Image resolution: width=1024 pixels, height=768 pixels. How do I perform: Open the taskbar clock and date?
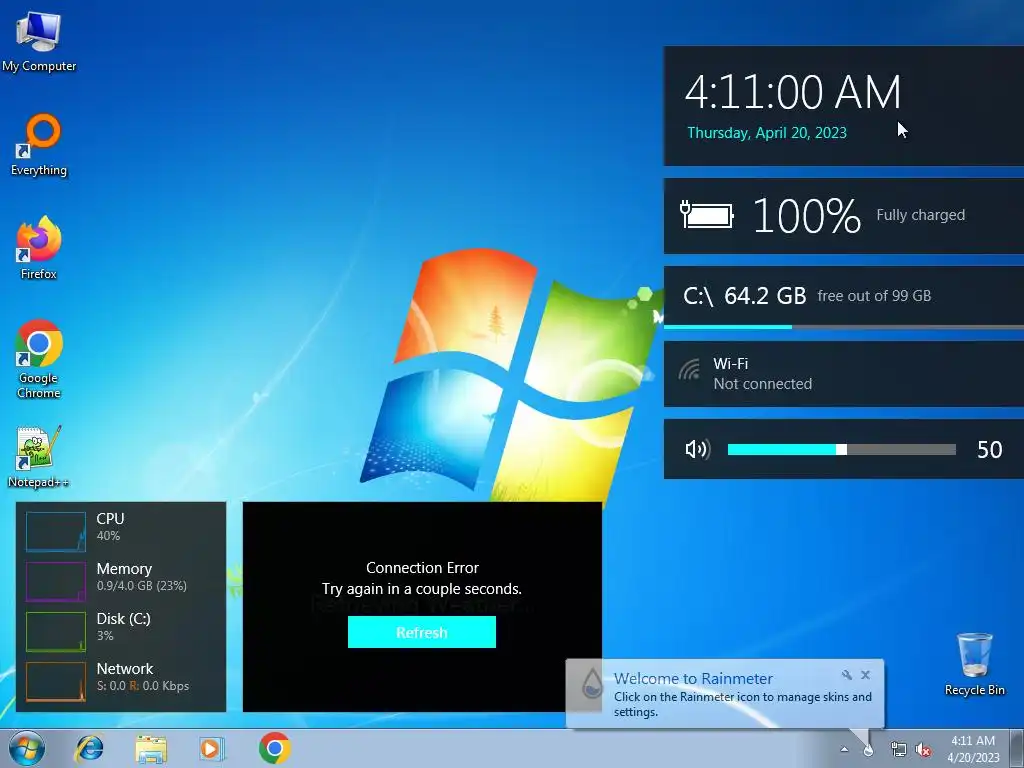point(973,749)
